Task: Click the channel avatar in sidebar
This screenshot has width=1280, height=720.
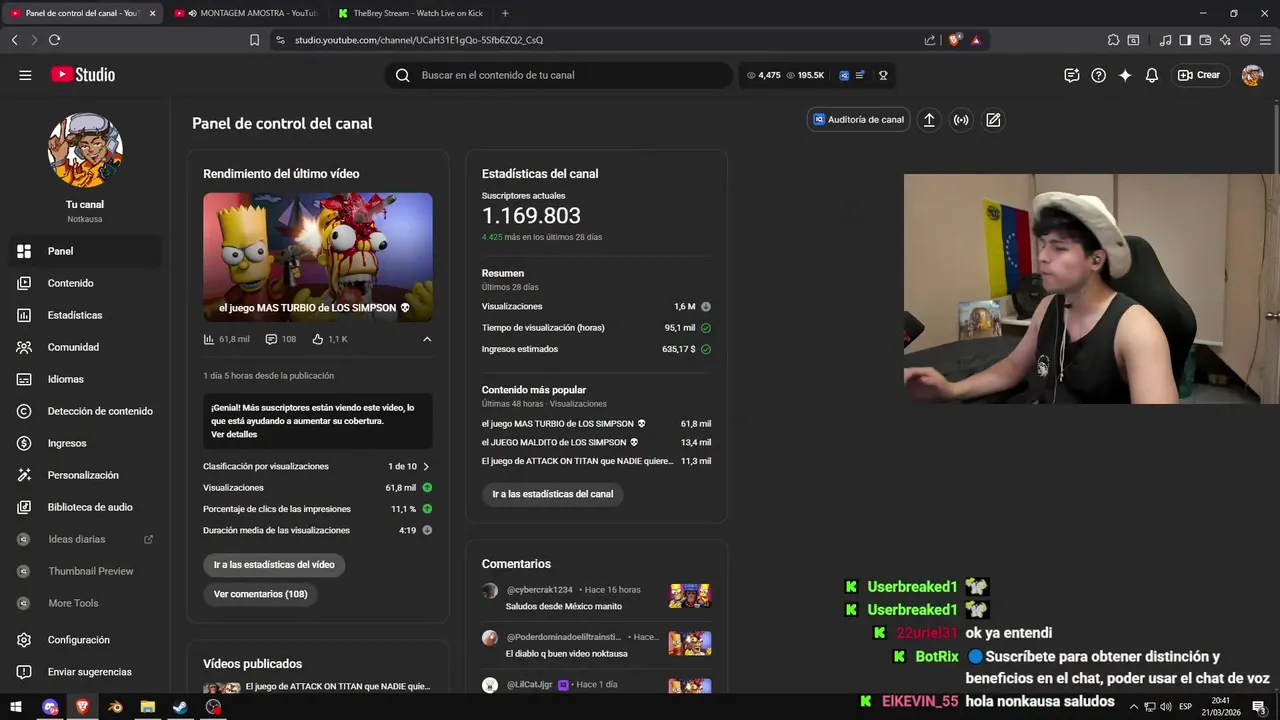Action: pos(85,150)
